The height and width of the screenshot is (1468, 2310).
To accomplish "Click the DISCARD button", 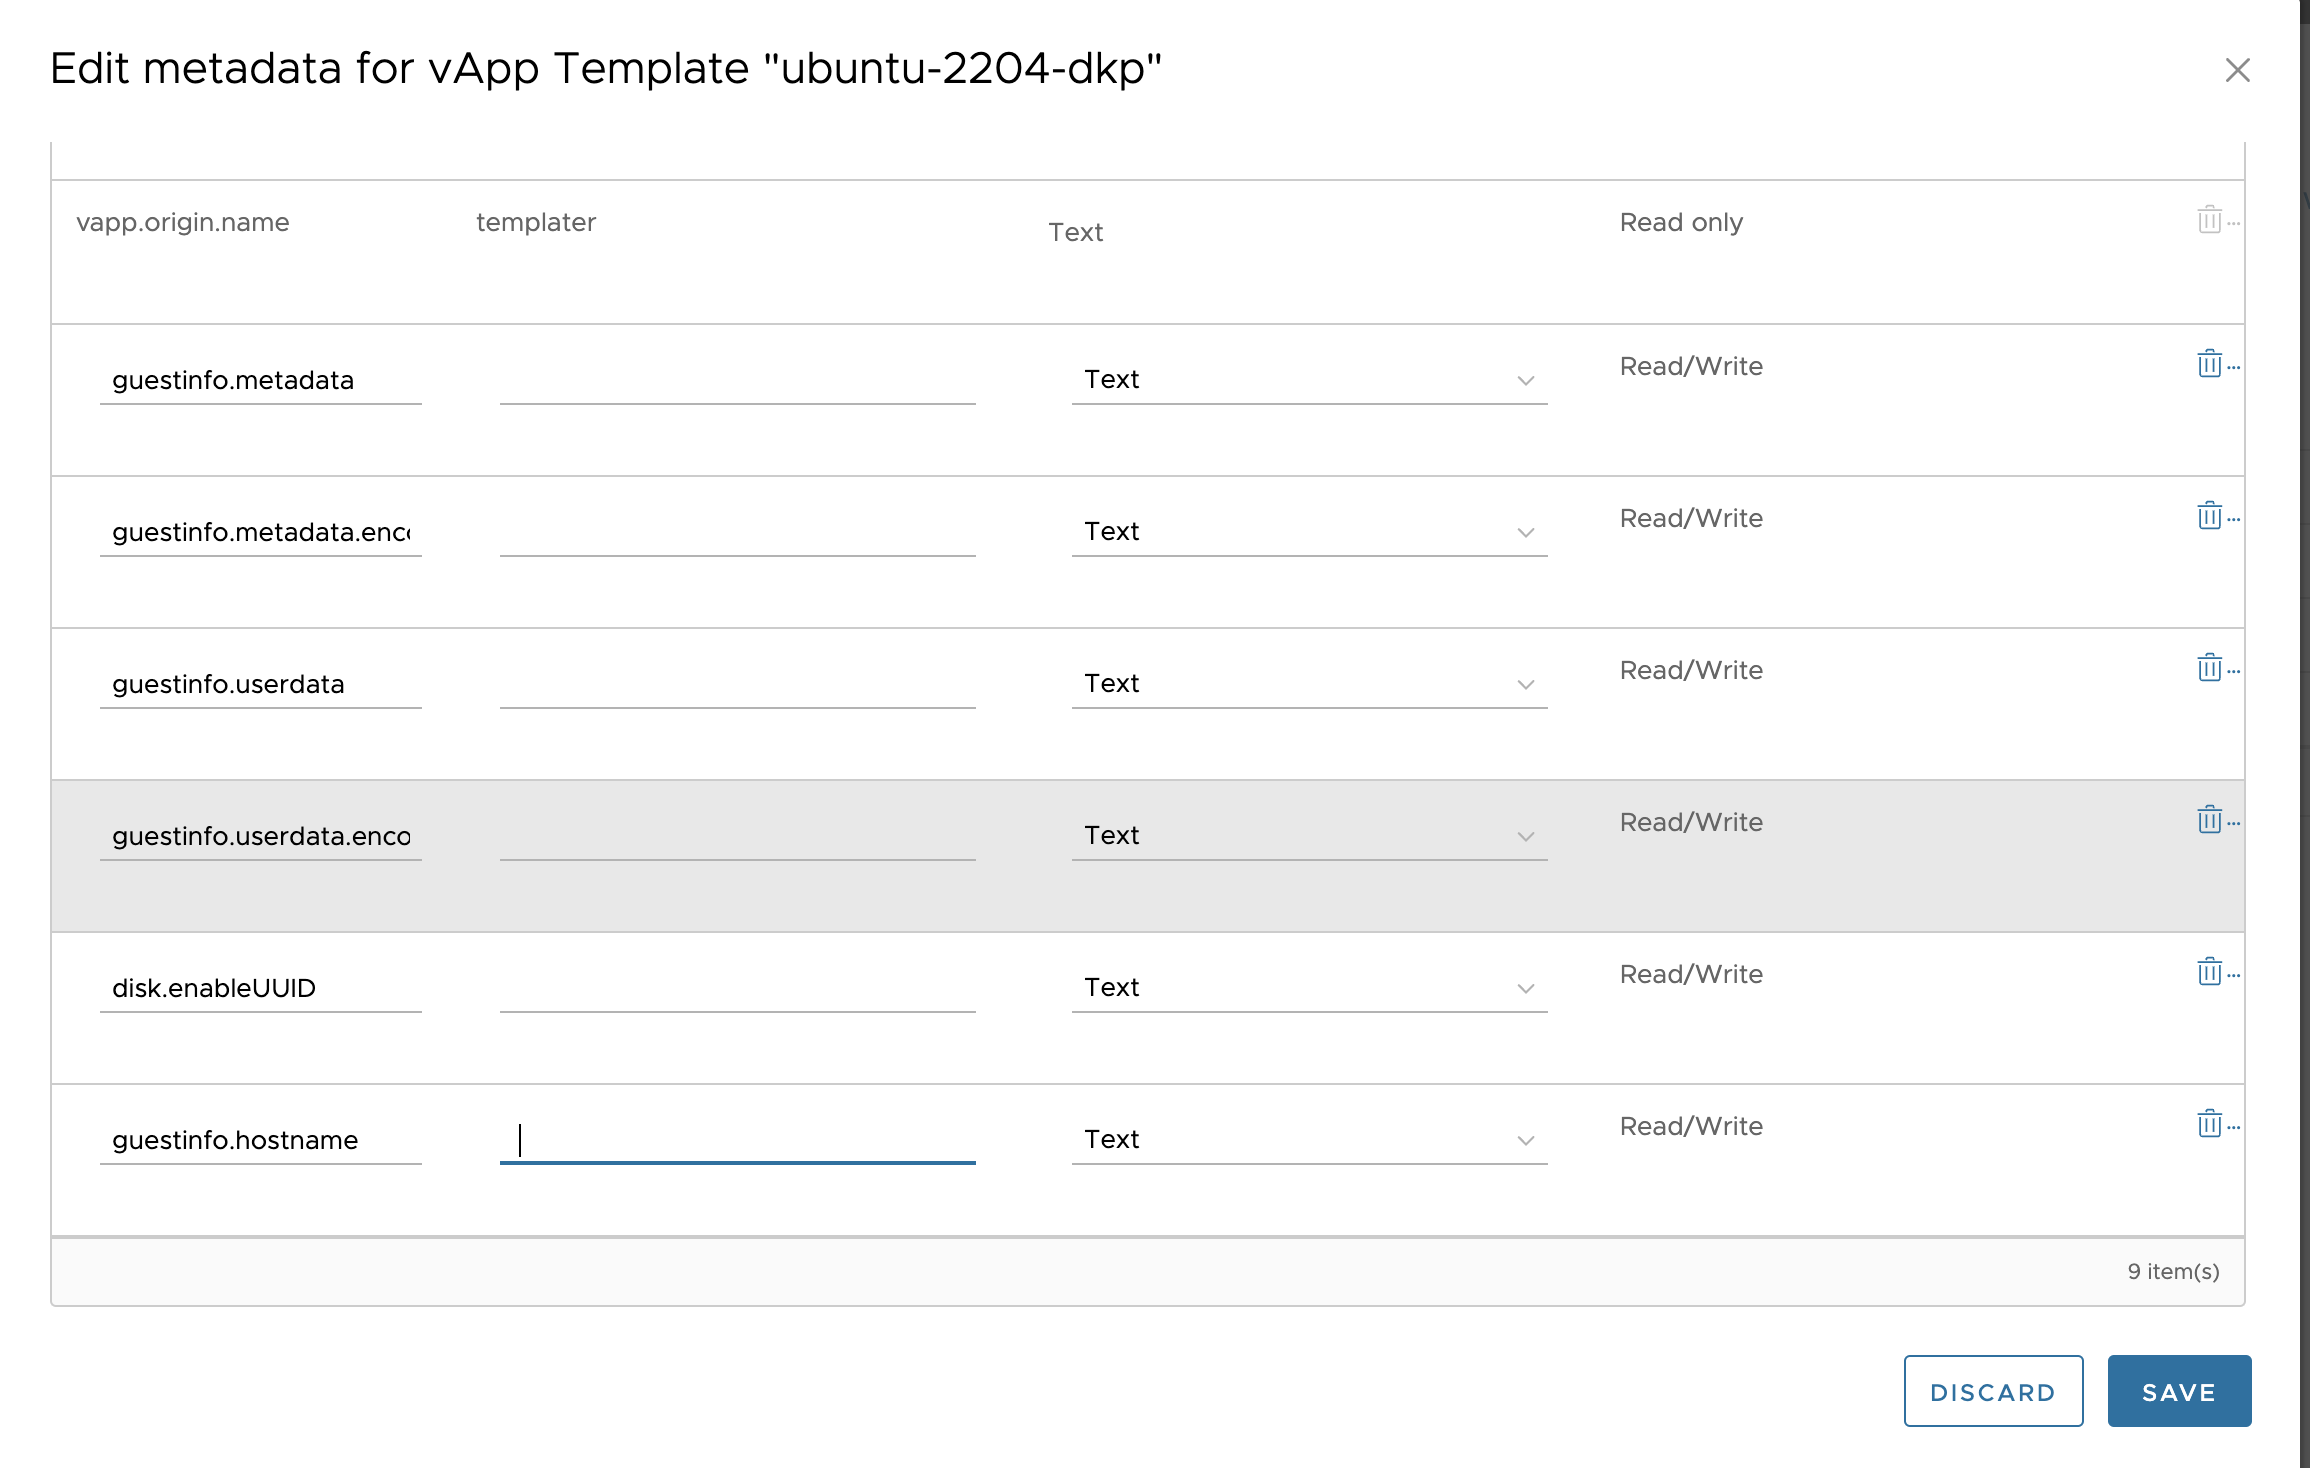I will (1993, 1391).
